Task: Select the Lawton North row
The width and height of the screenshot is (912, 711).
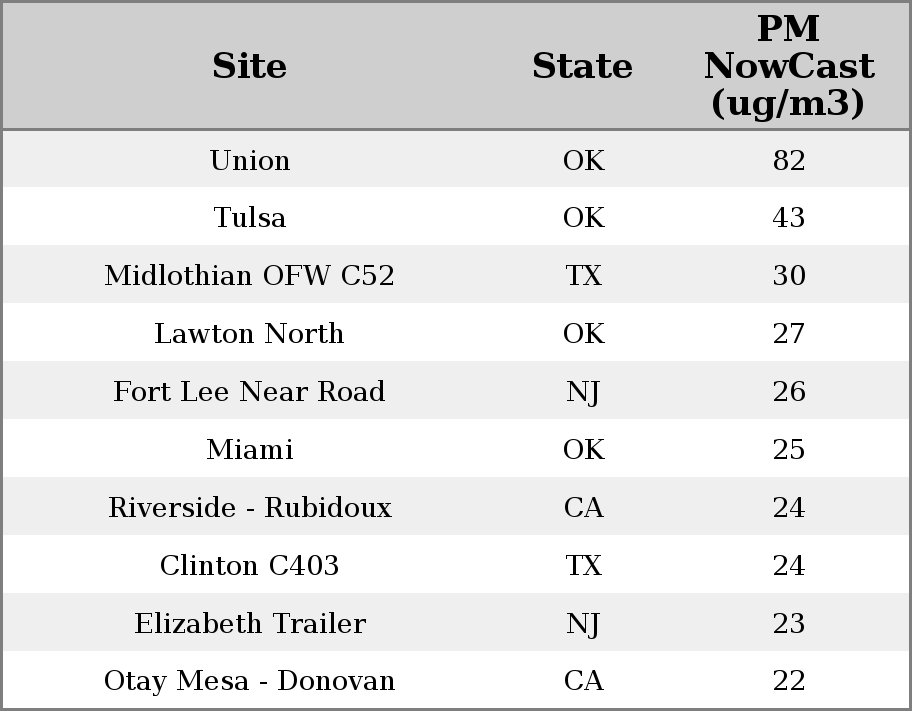Action: tap(249, 334)
